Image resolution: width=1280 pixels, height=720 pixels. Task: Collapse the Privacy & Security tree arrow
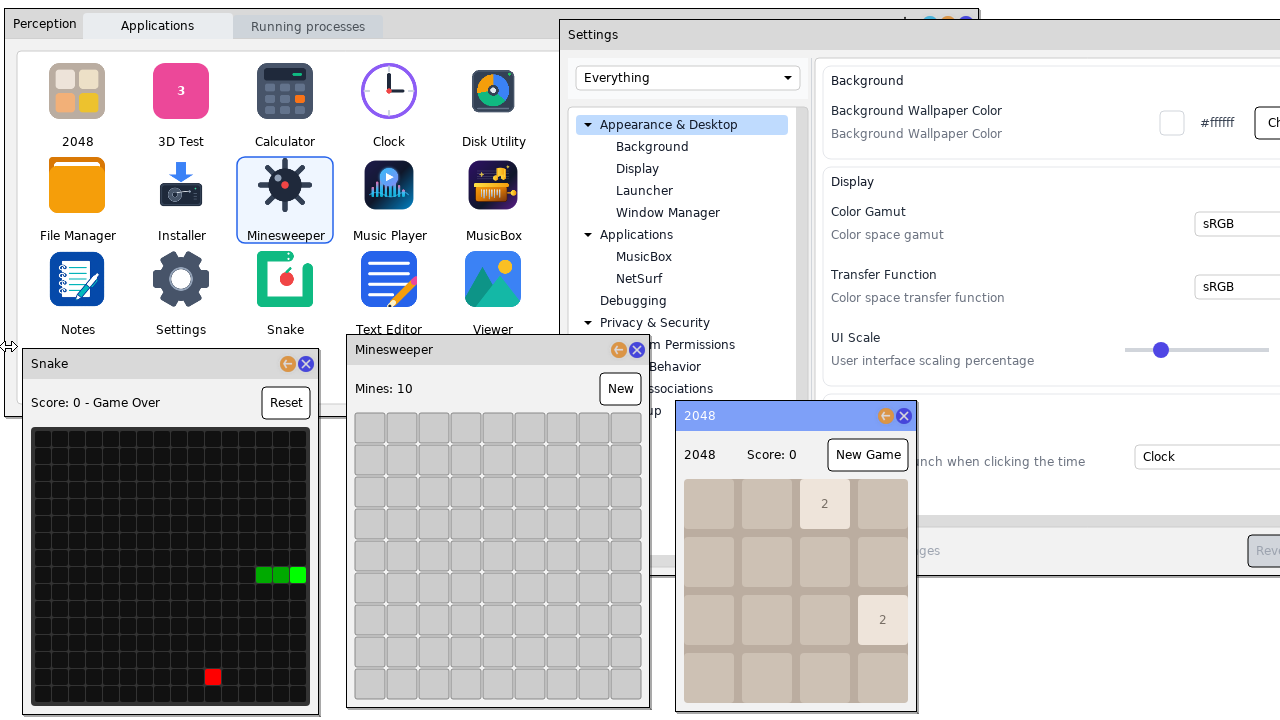588,323
